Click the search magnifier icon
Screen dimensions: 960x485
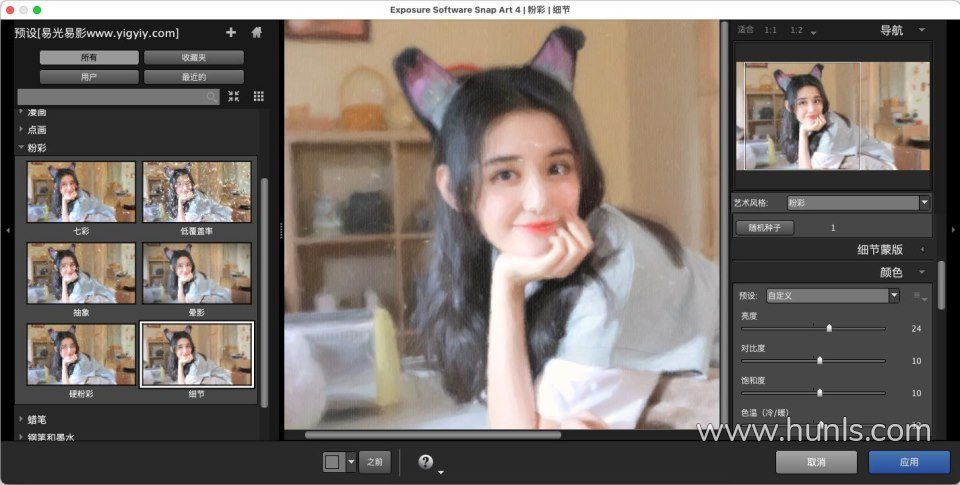click(211, 97)
